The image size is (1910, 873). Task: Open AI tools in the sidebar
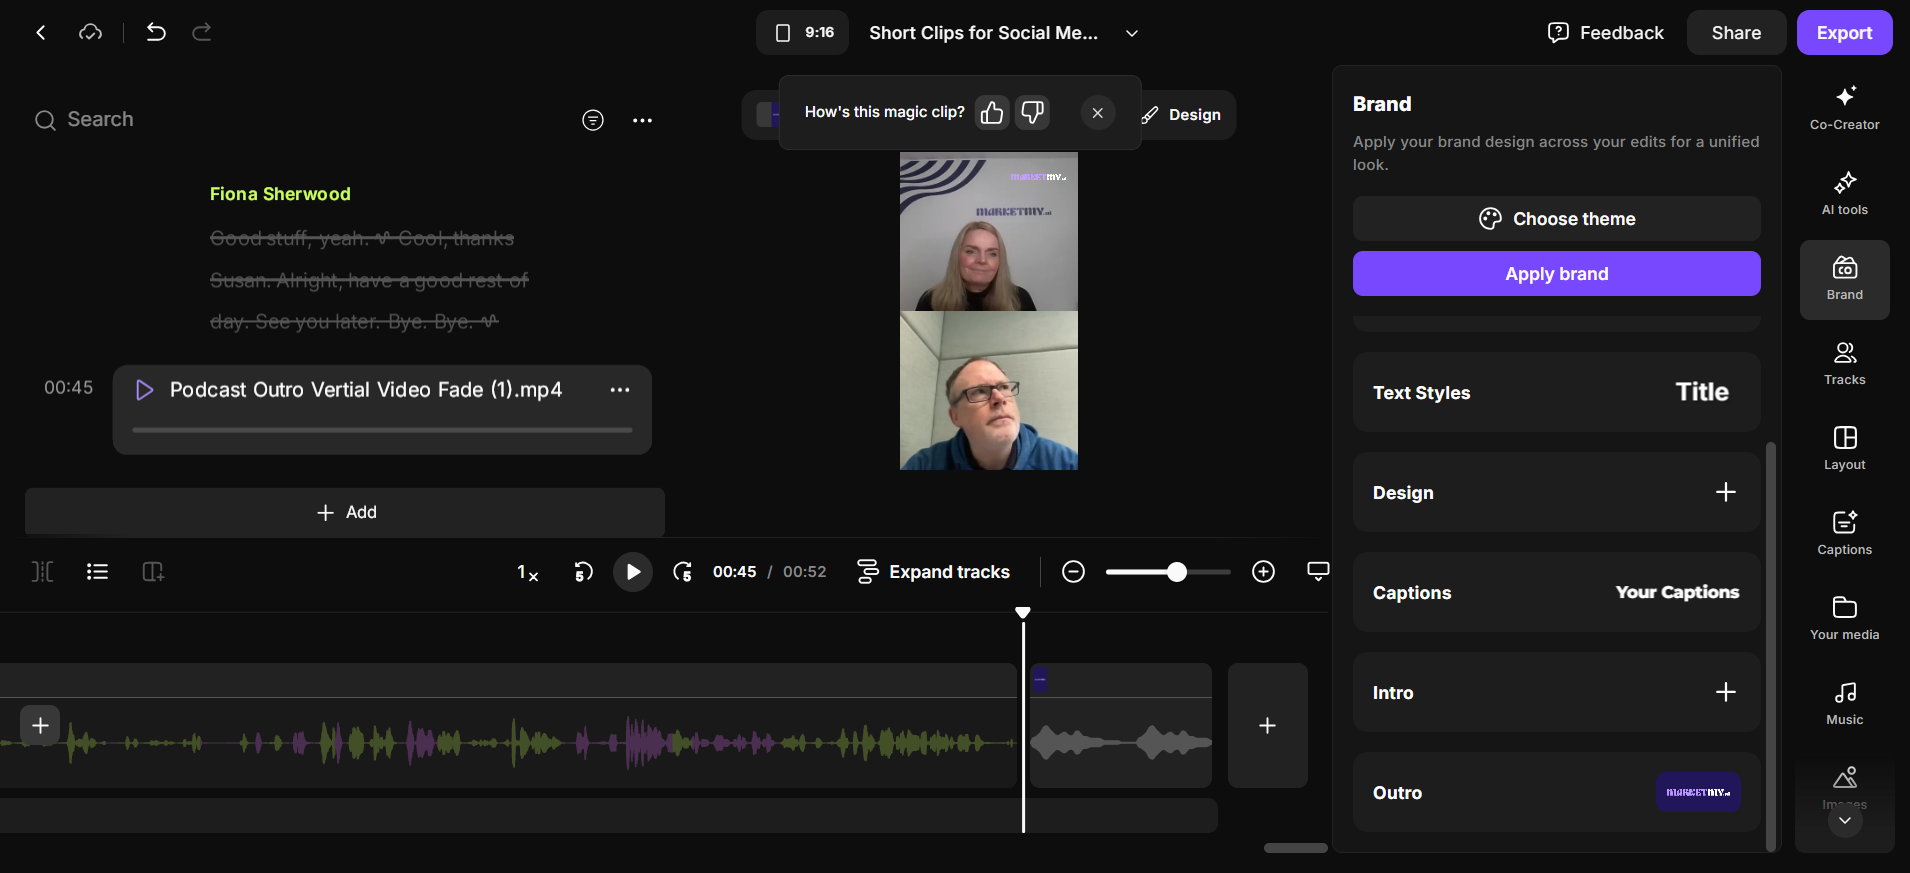pyautogui.click(x=1844, y=194)
